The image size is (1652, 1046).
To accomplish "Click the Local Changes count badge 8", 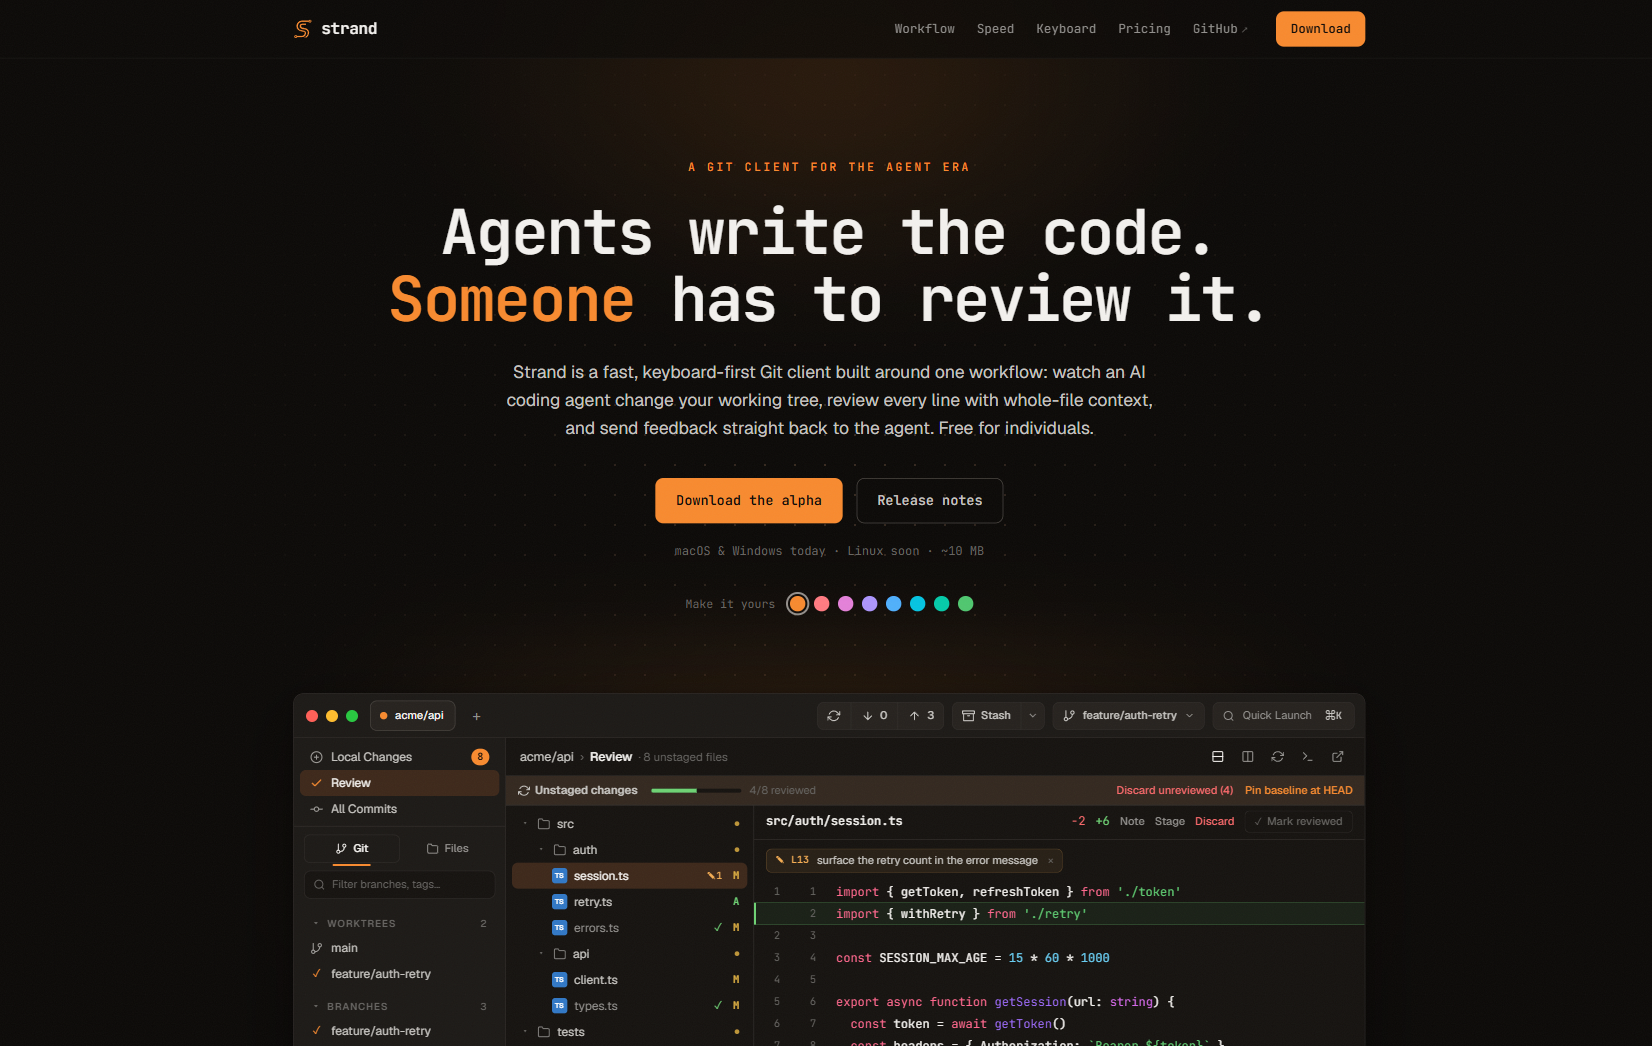I will point(480,757).
